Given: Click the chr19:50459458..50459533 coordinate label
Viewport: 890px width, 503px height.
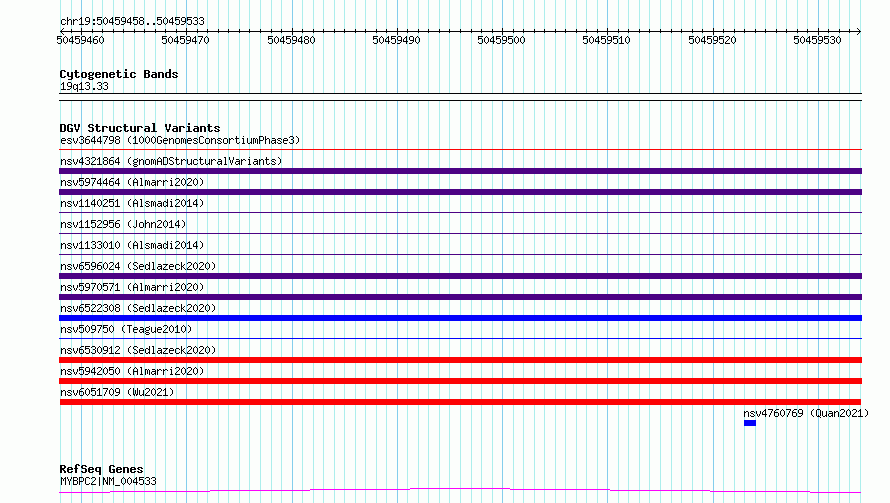Looking at the screenshot, I should [132, 22].
